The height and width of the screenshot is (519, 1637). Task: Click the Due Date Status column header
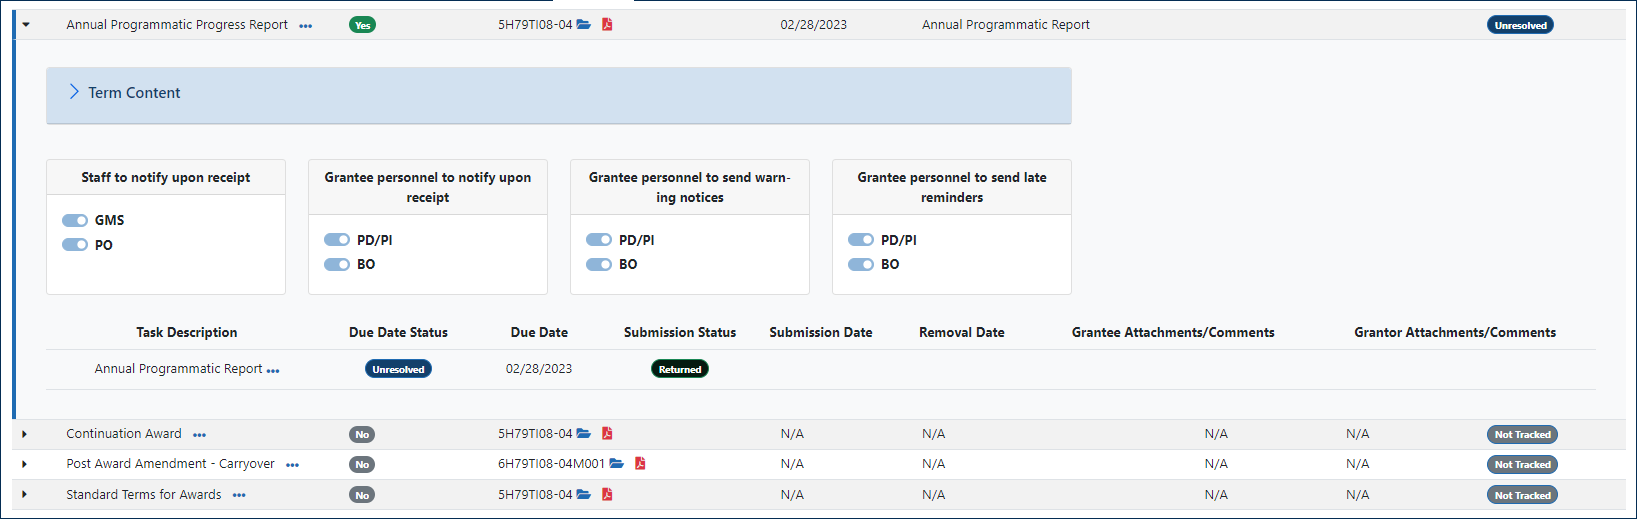pos(398,332)
